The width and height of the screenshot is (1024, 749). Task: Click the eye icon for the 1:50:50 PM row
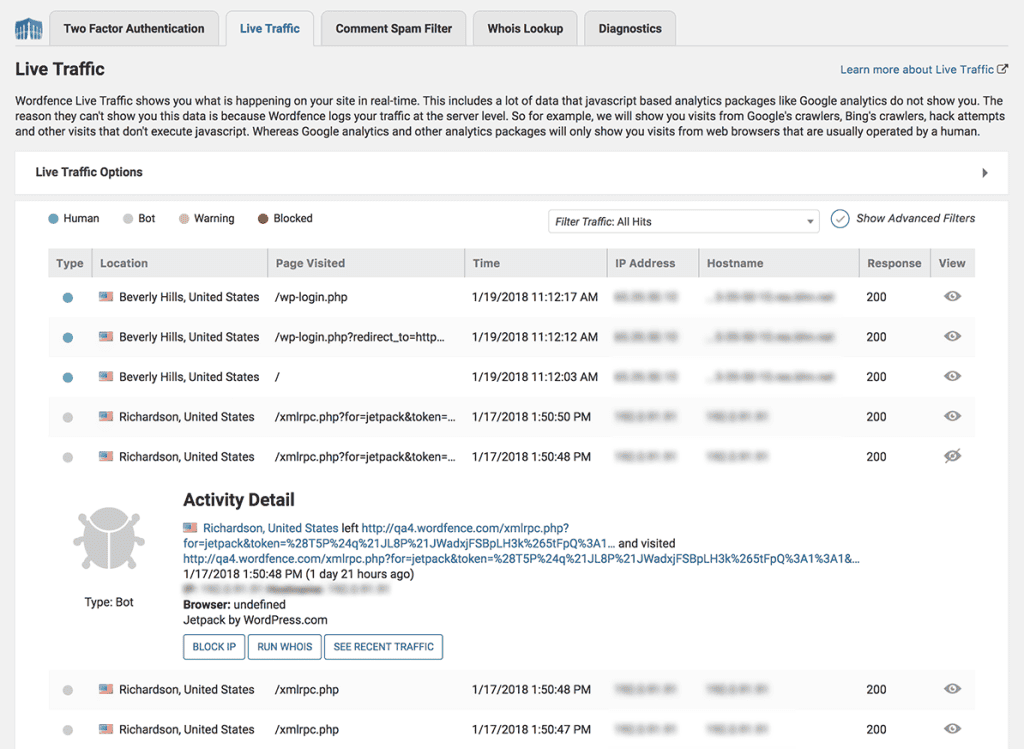(952, 416)
